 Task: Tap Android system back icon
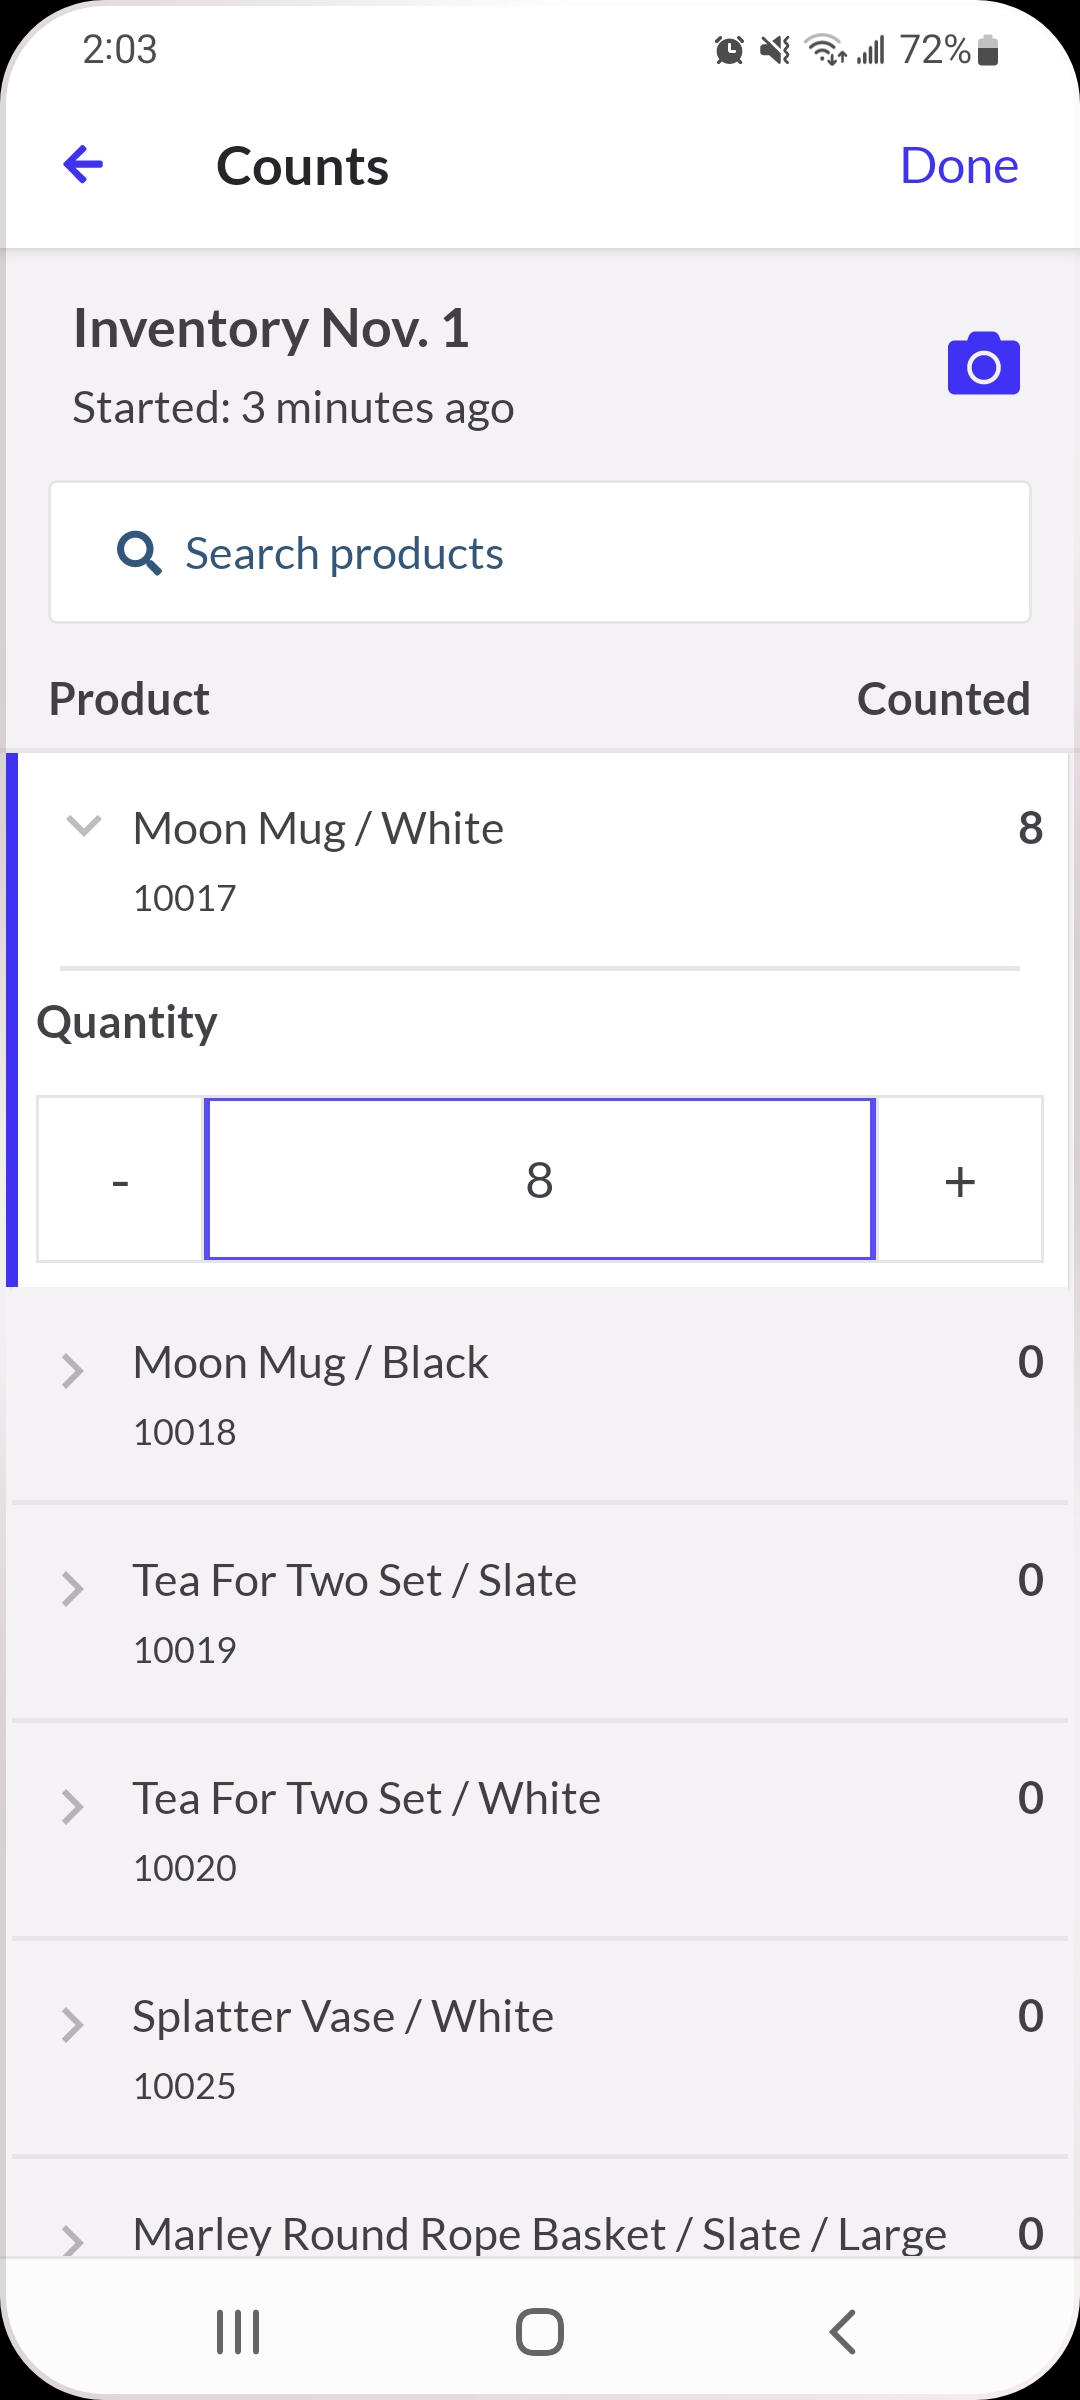(843, 2332)
